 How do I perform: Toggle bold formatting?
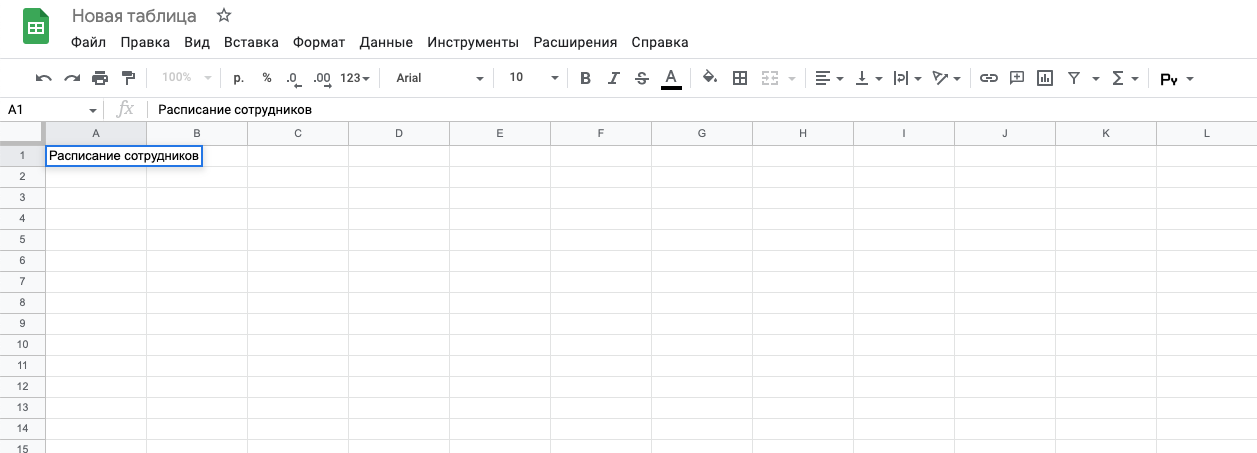pos(586,78)
